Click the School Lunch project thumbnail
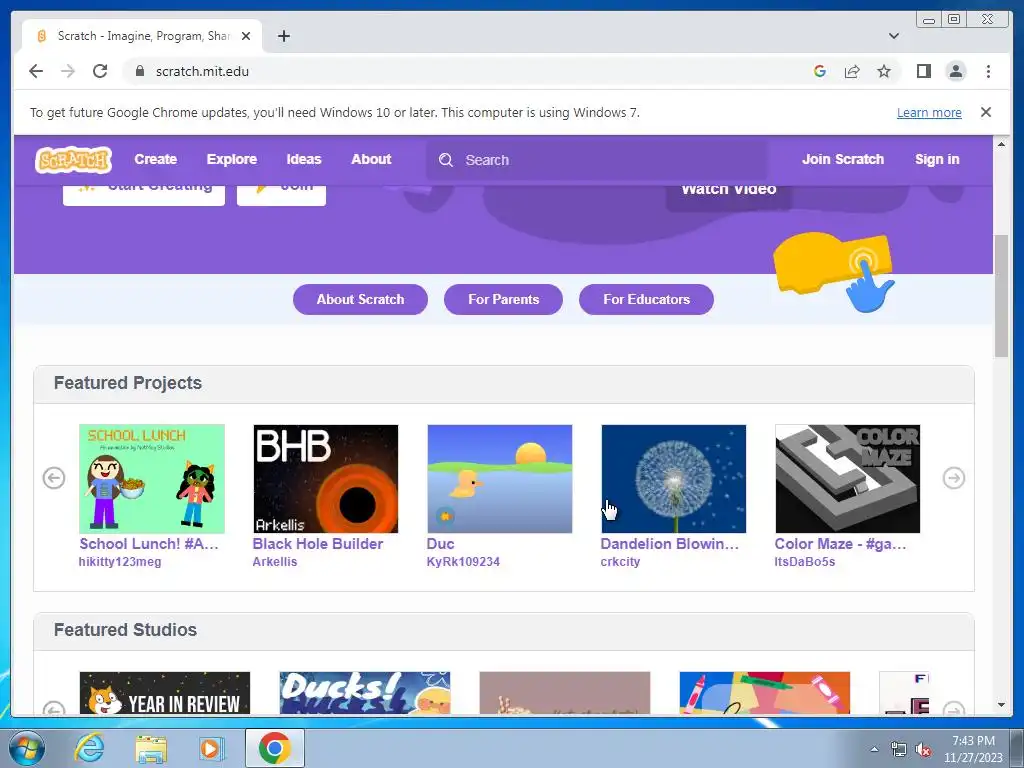Image resolution: width=1024 pixels, height=768 pixels. 152,479
